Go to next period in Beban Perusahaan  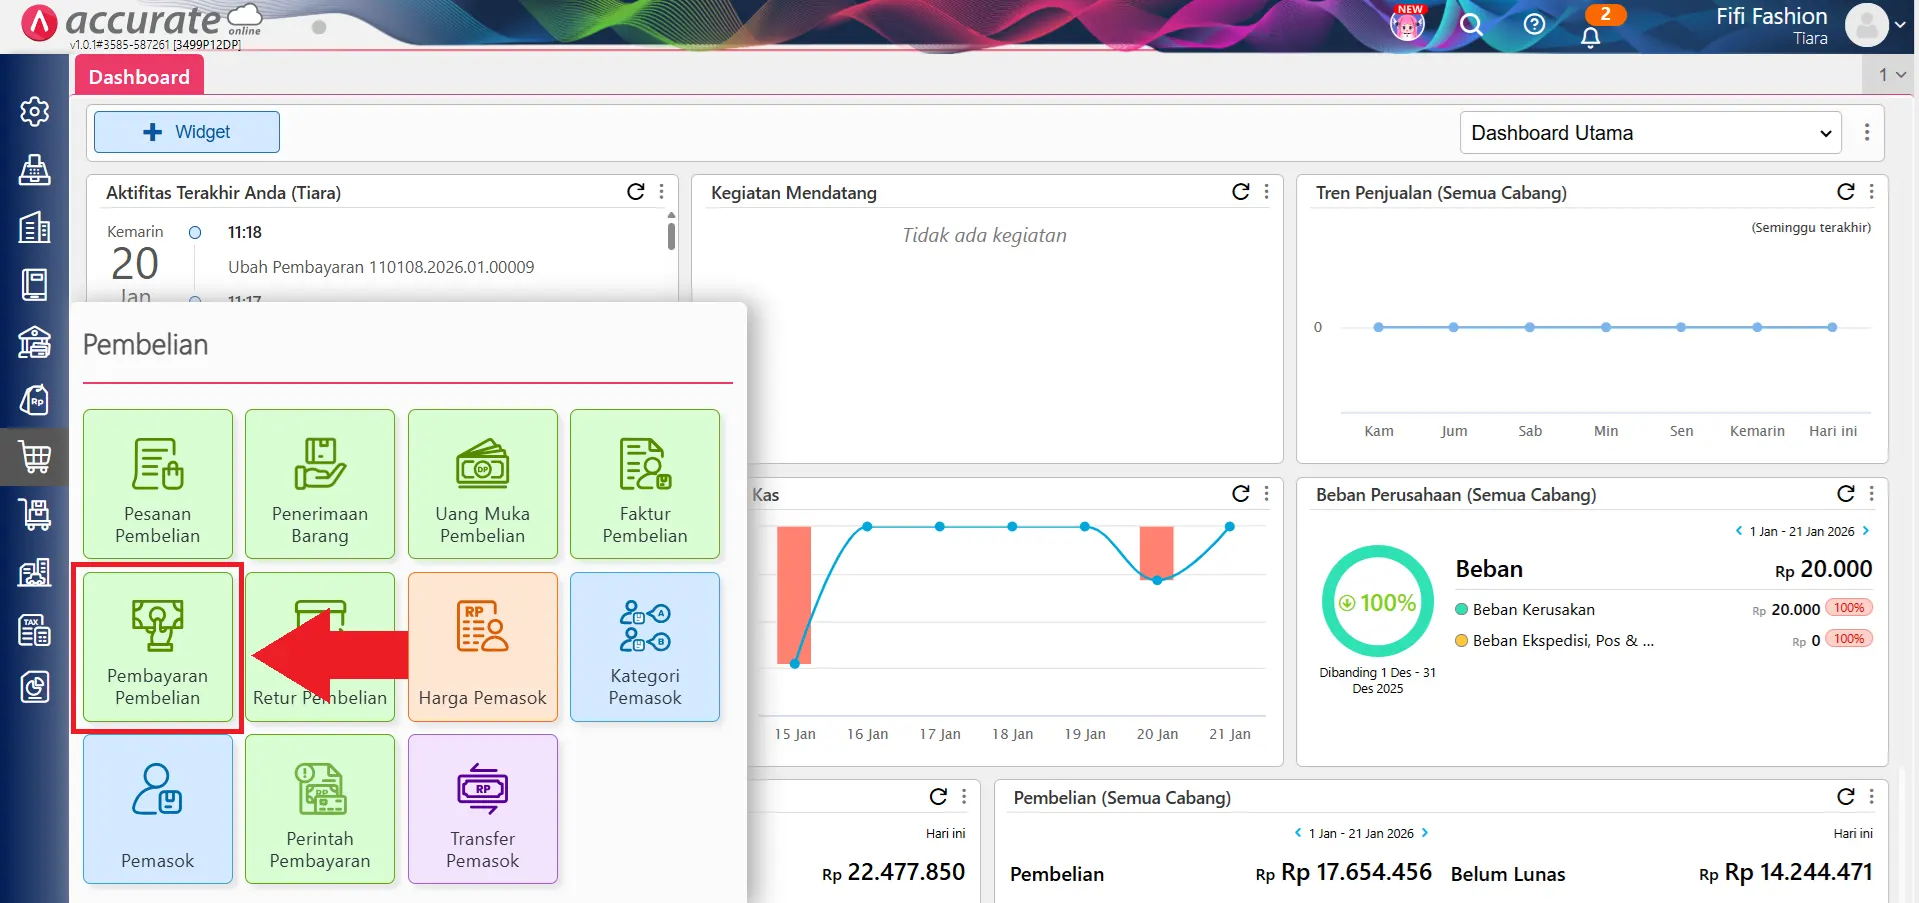click(x=1866, y=531)
